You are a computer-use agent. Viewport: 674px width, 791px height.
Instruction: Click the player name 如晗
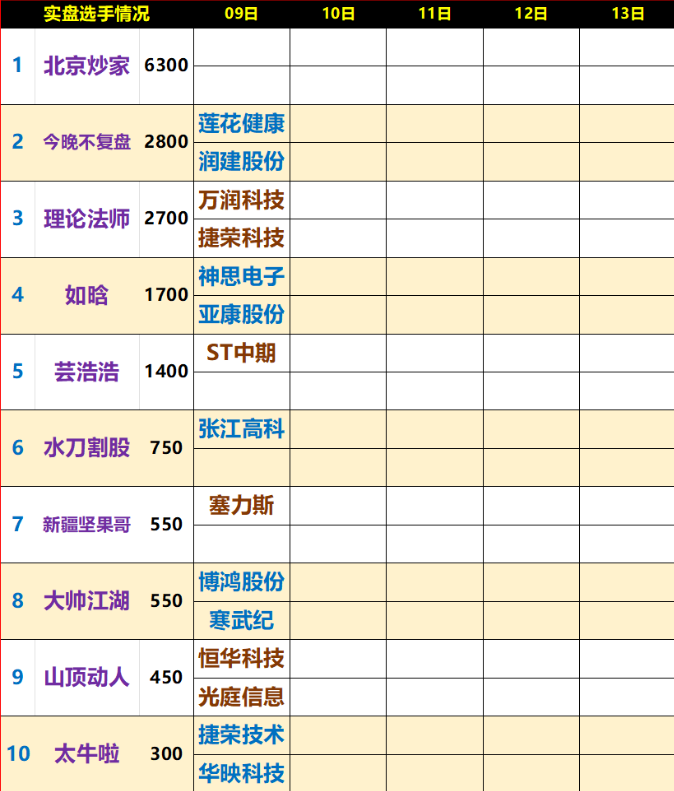click(87, 295)
